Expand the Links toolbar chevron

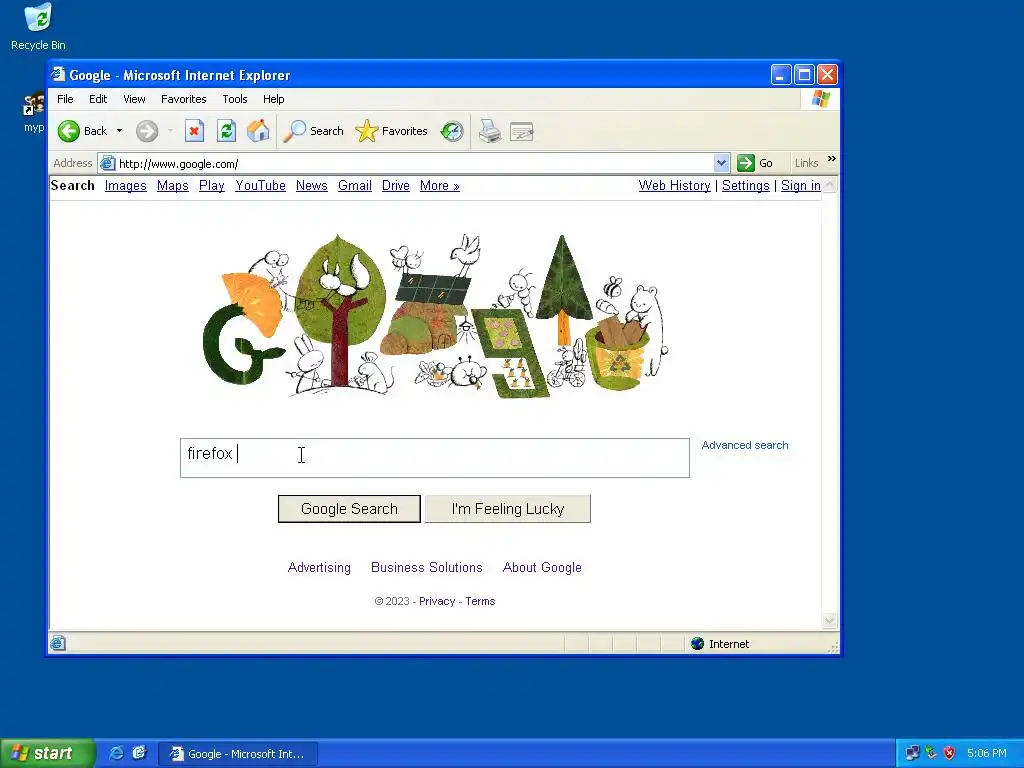tap(831, 159)
